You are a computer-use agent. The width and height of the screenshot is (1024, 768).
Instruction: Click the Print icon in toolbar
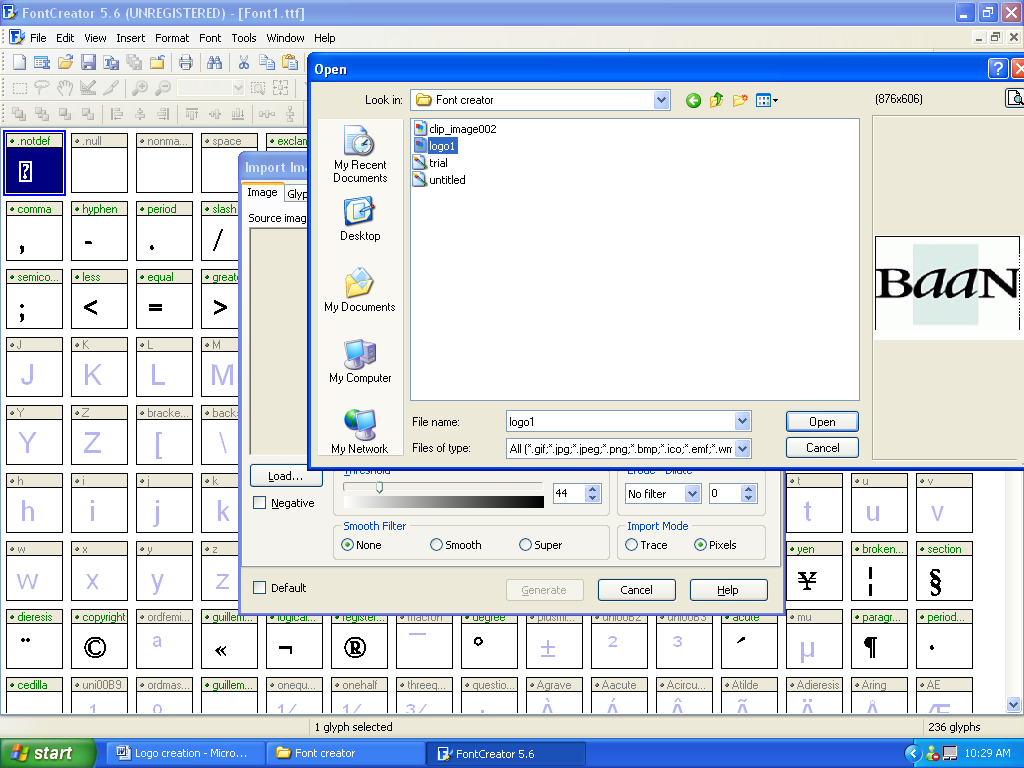click(x=186, y=62)
